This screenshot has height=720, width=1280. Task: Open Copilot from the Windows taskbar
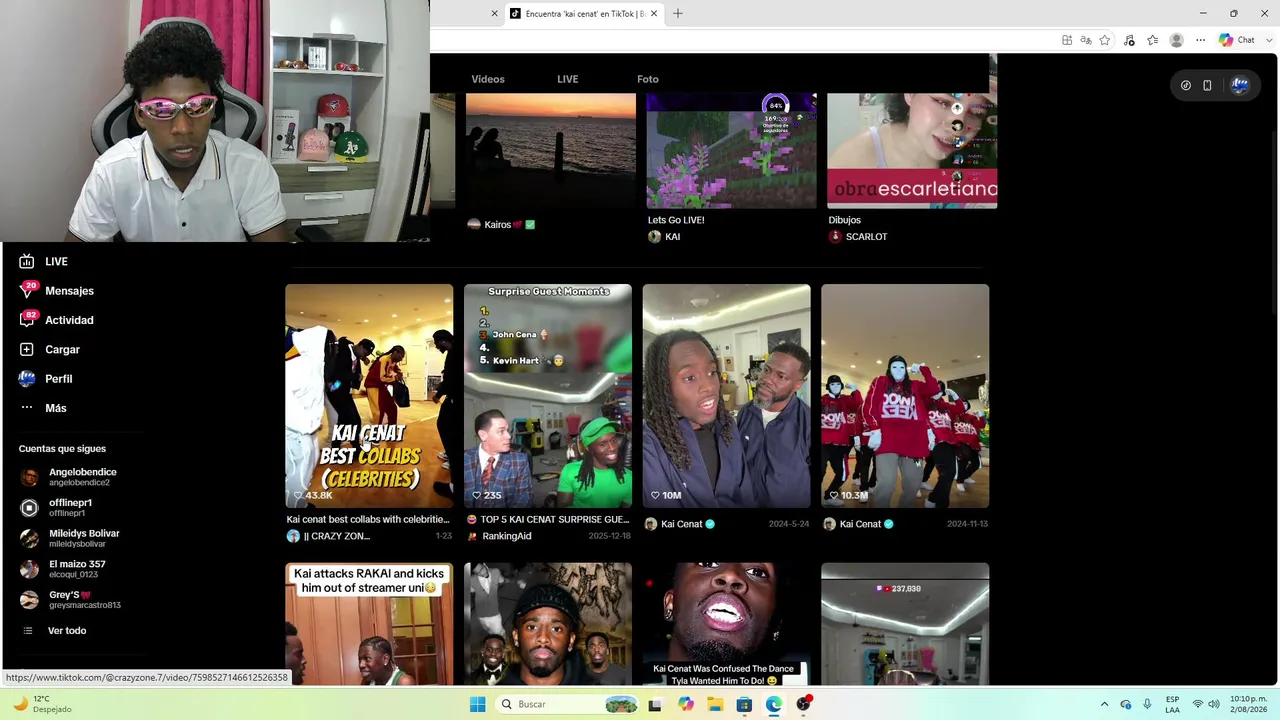[685, 704]
